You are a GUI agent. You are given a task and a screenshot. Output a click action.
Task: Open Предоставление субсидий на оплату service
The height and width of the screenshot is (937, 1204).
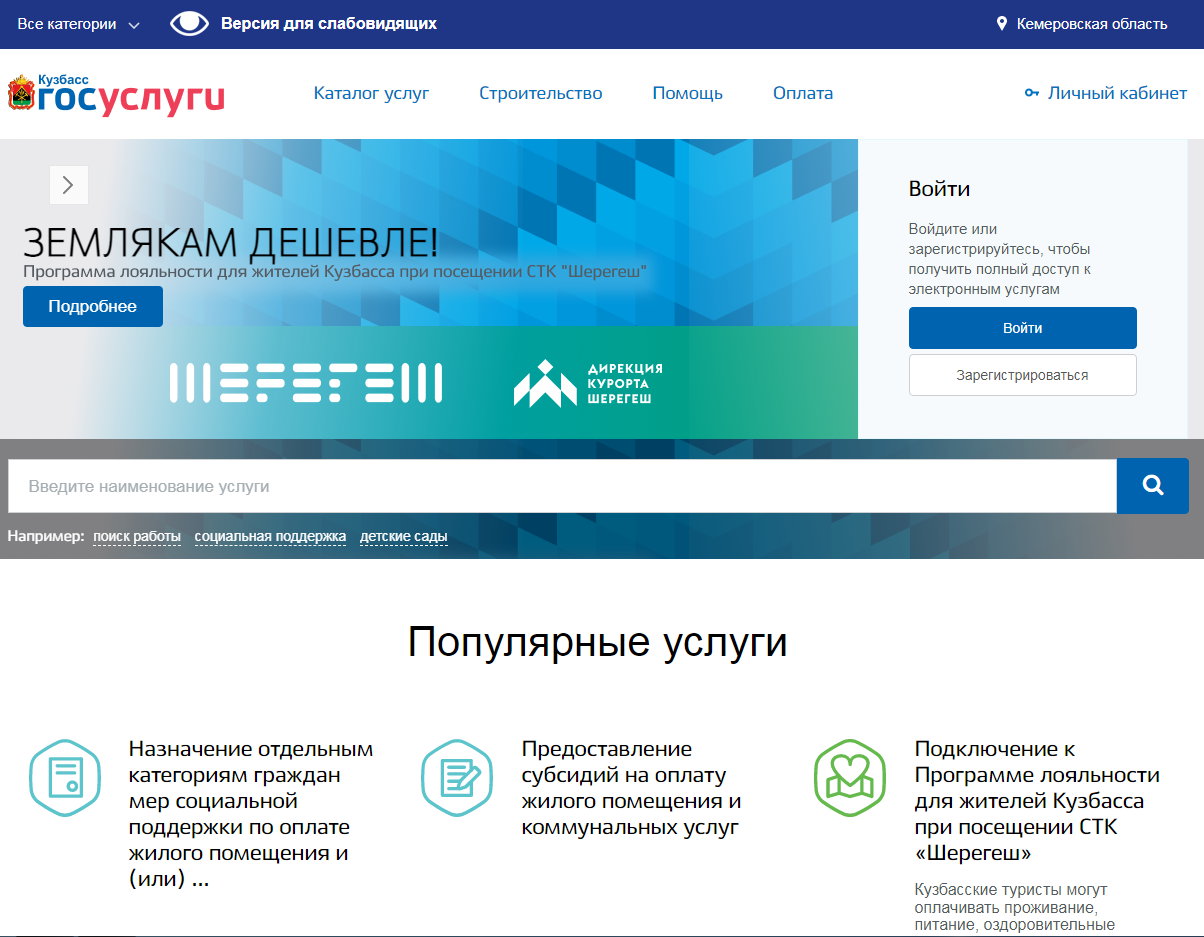tap(632, 788)
